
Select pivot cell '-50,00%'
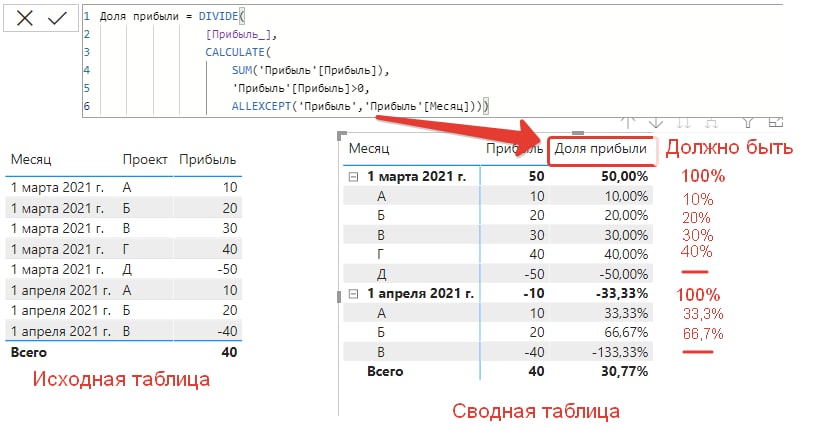click(x=624, y=274)
